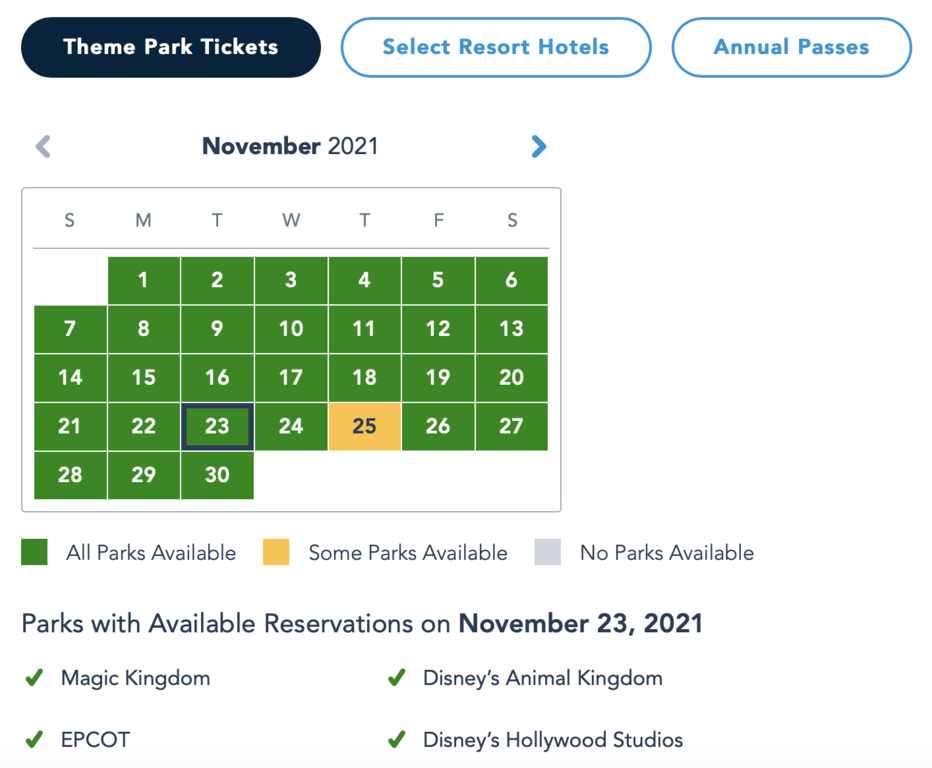
Task: Select November 25 on the calendar
Action: (x=364, y=427)
